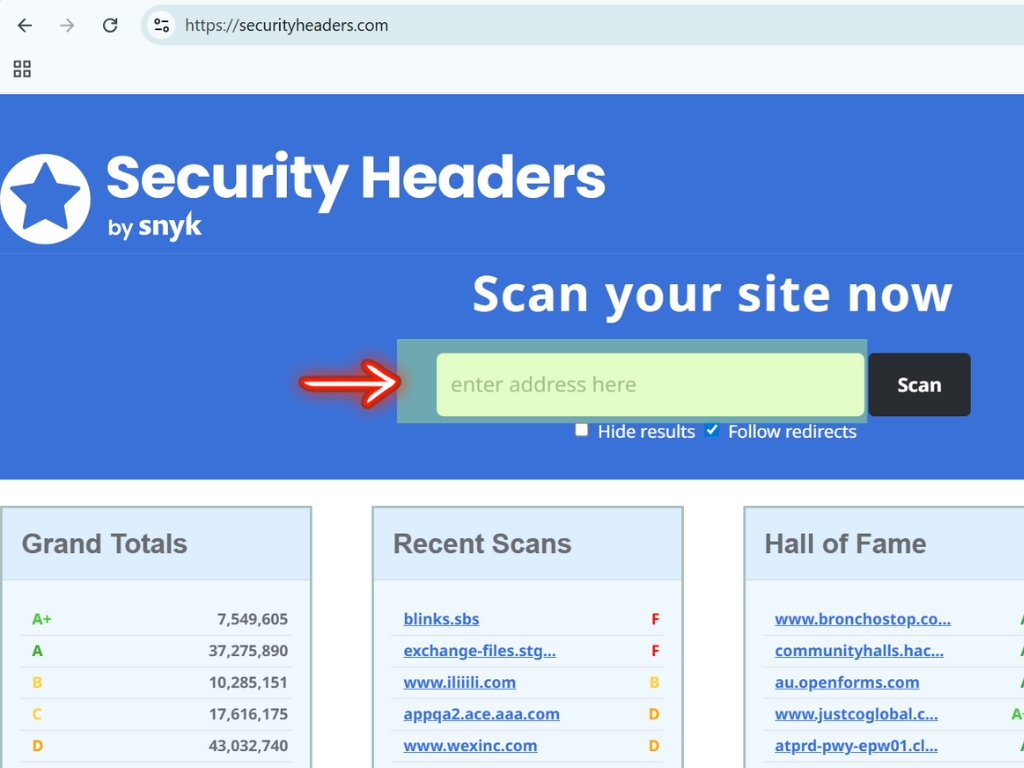Screen dimensions: 1024x768
Task: Click the browser back arrow button
Action: tap(25, 26)
